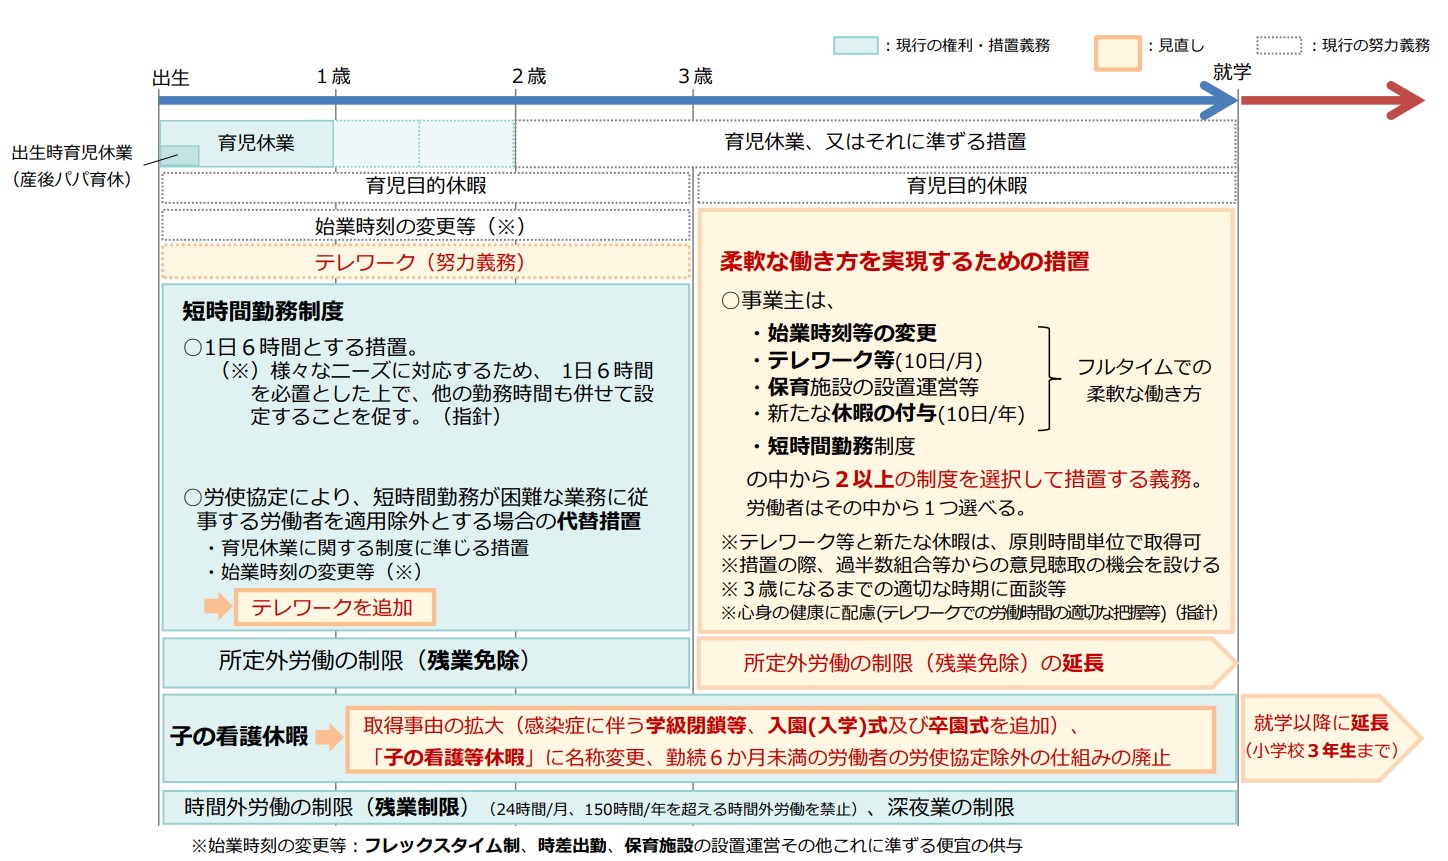Click bullet 始業時刻等の変更 in orange box
The width and height of the screenshot is (1448, 861).
point(843,333)
